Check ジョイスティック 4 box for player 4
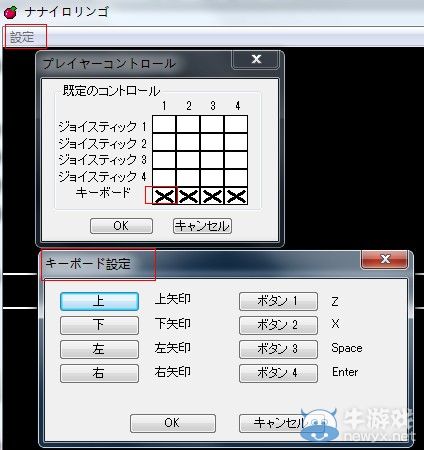This screenshot has height=450, width=424. 236,178
